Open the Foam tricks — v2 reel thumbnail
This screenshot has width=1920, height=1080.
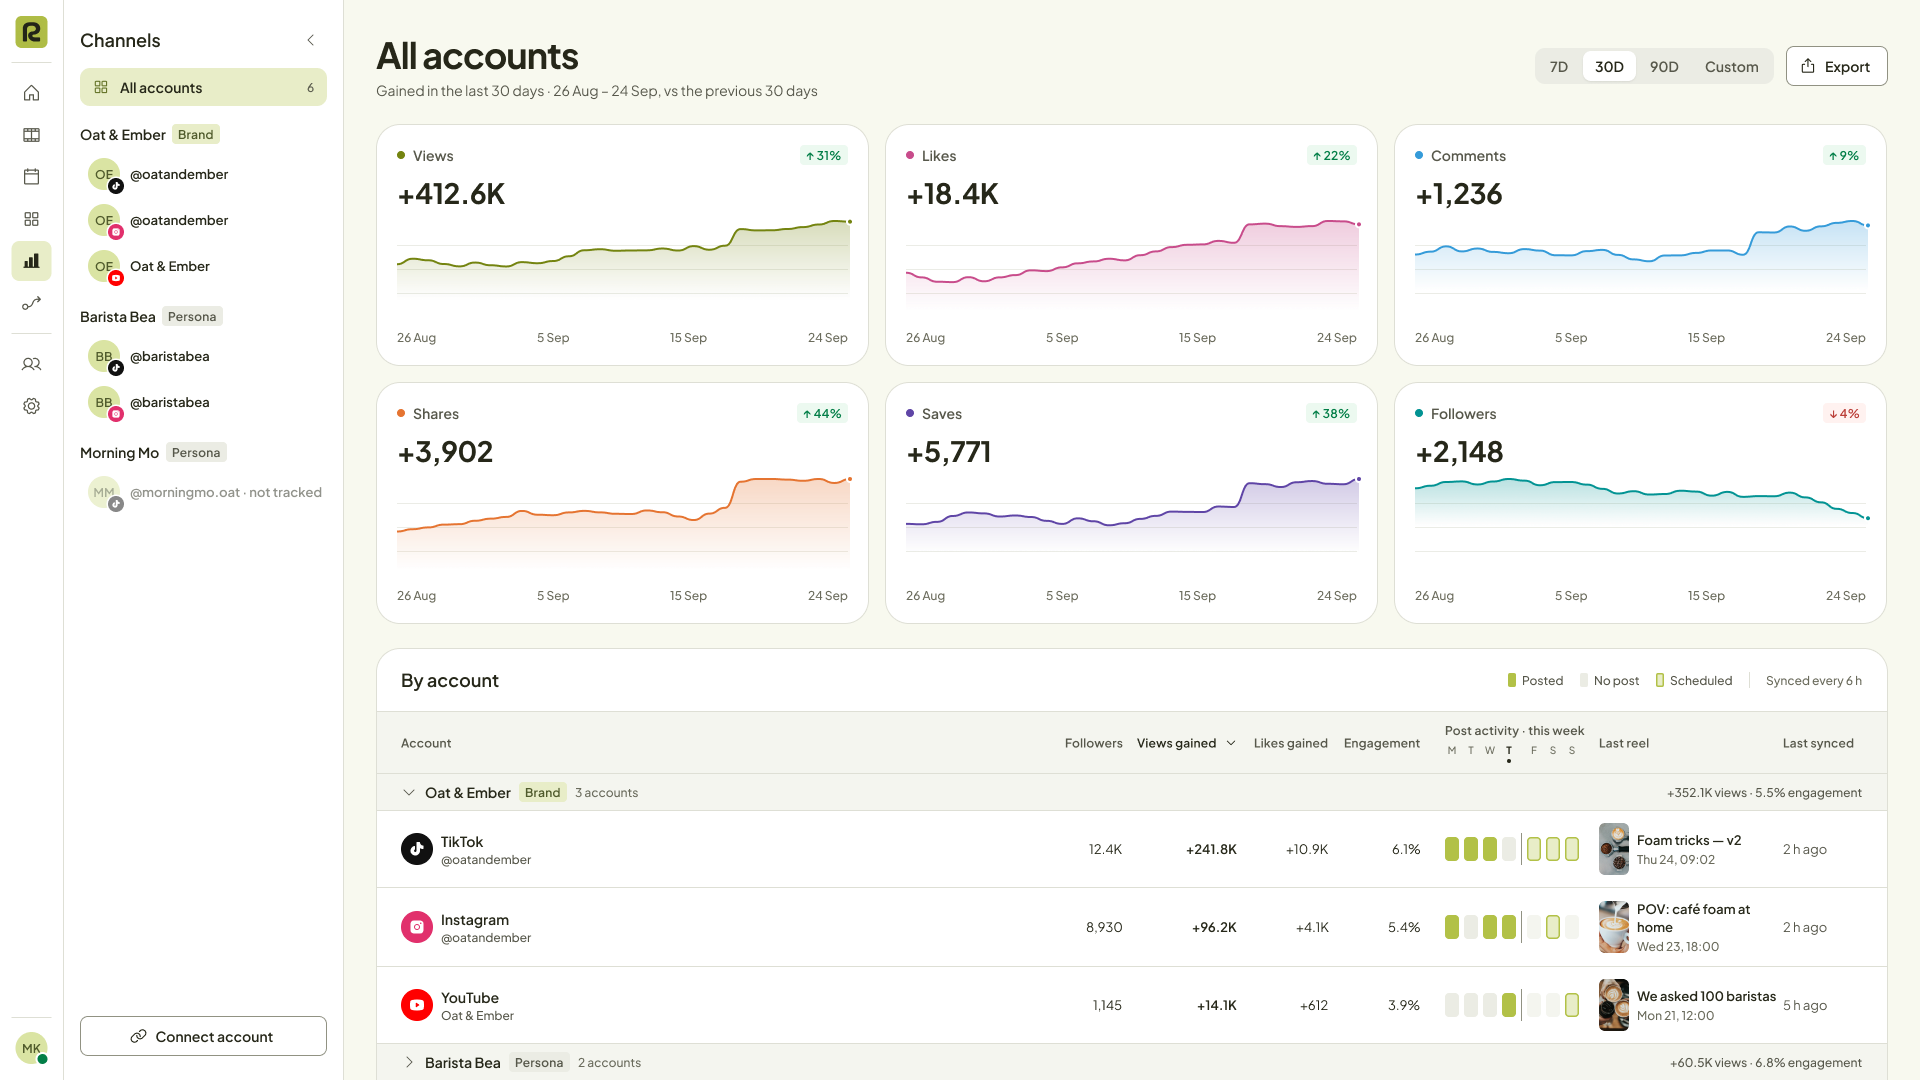coord(1613,849)
